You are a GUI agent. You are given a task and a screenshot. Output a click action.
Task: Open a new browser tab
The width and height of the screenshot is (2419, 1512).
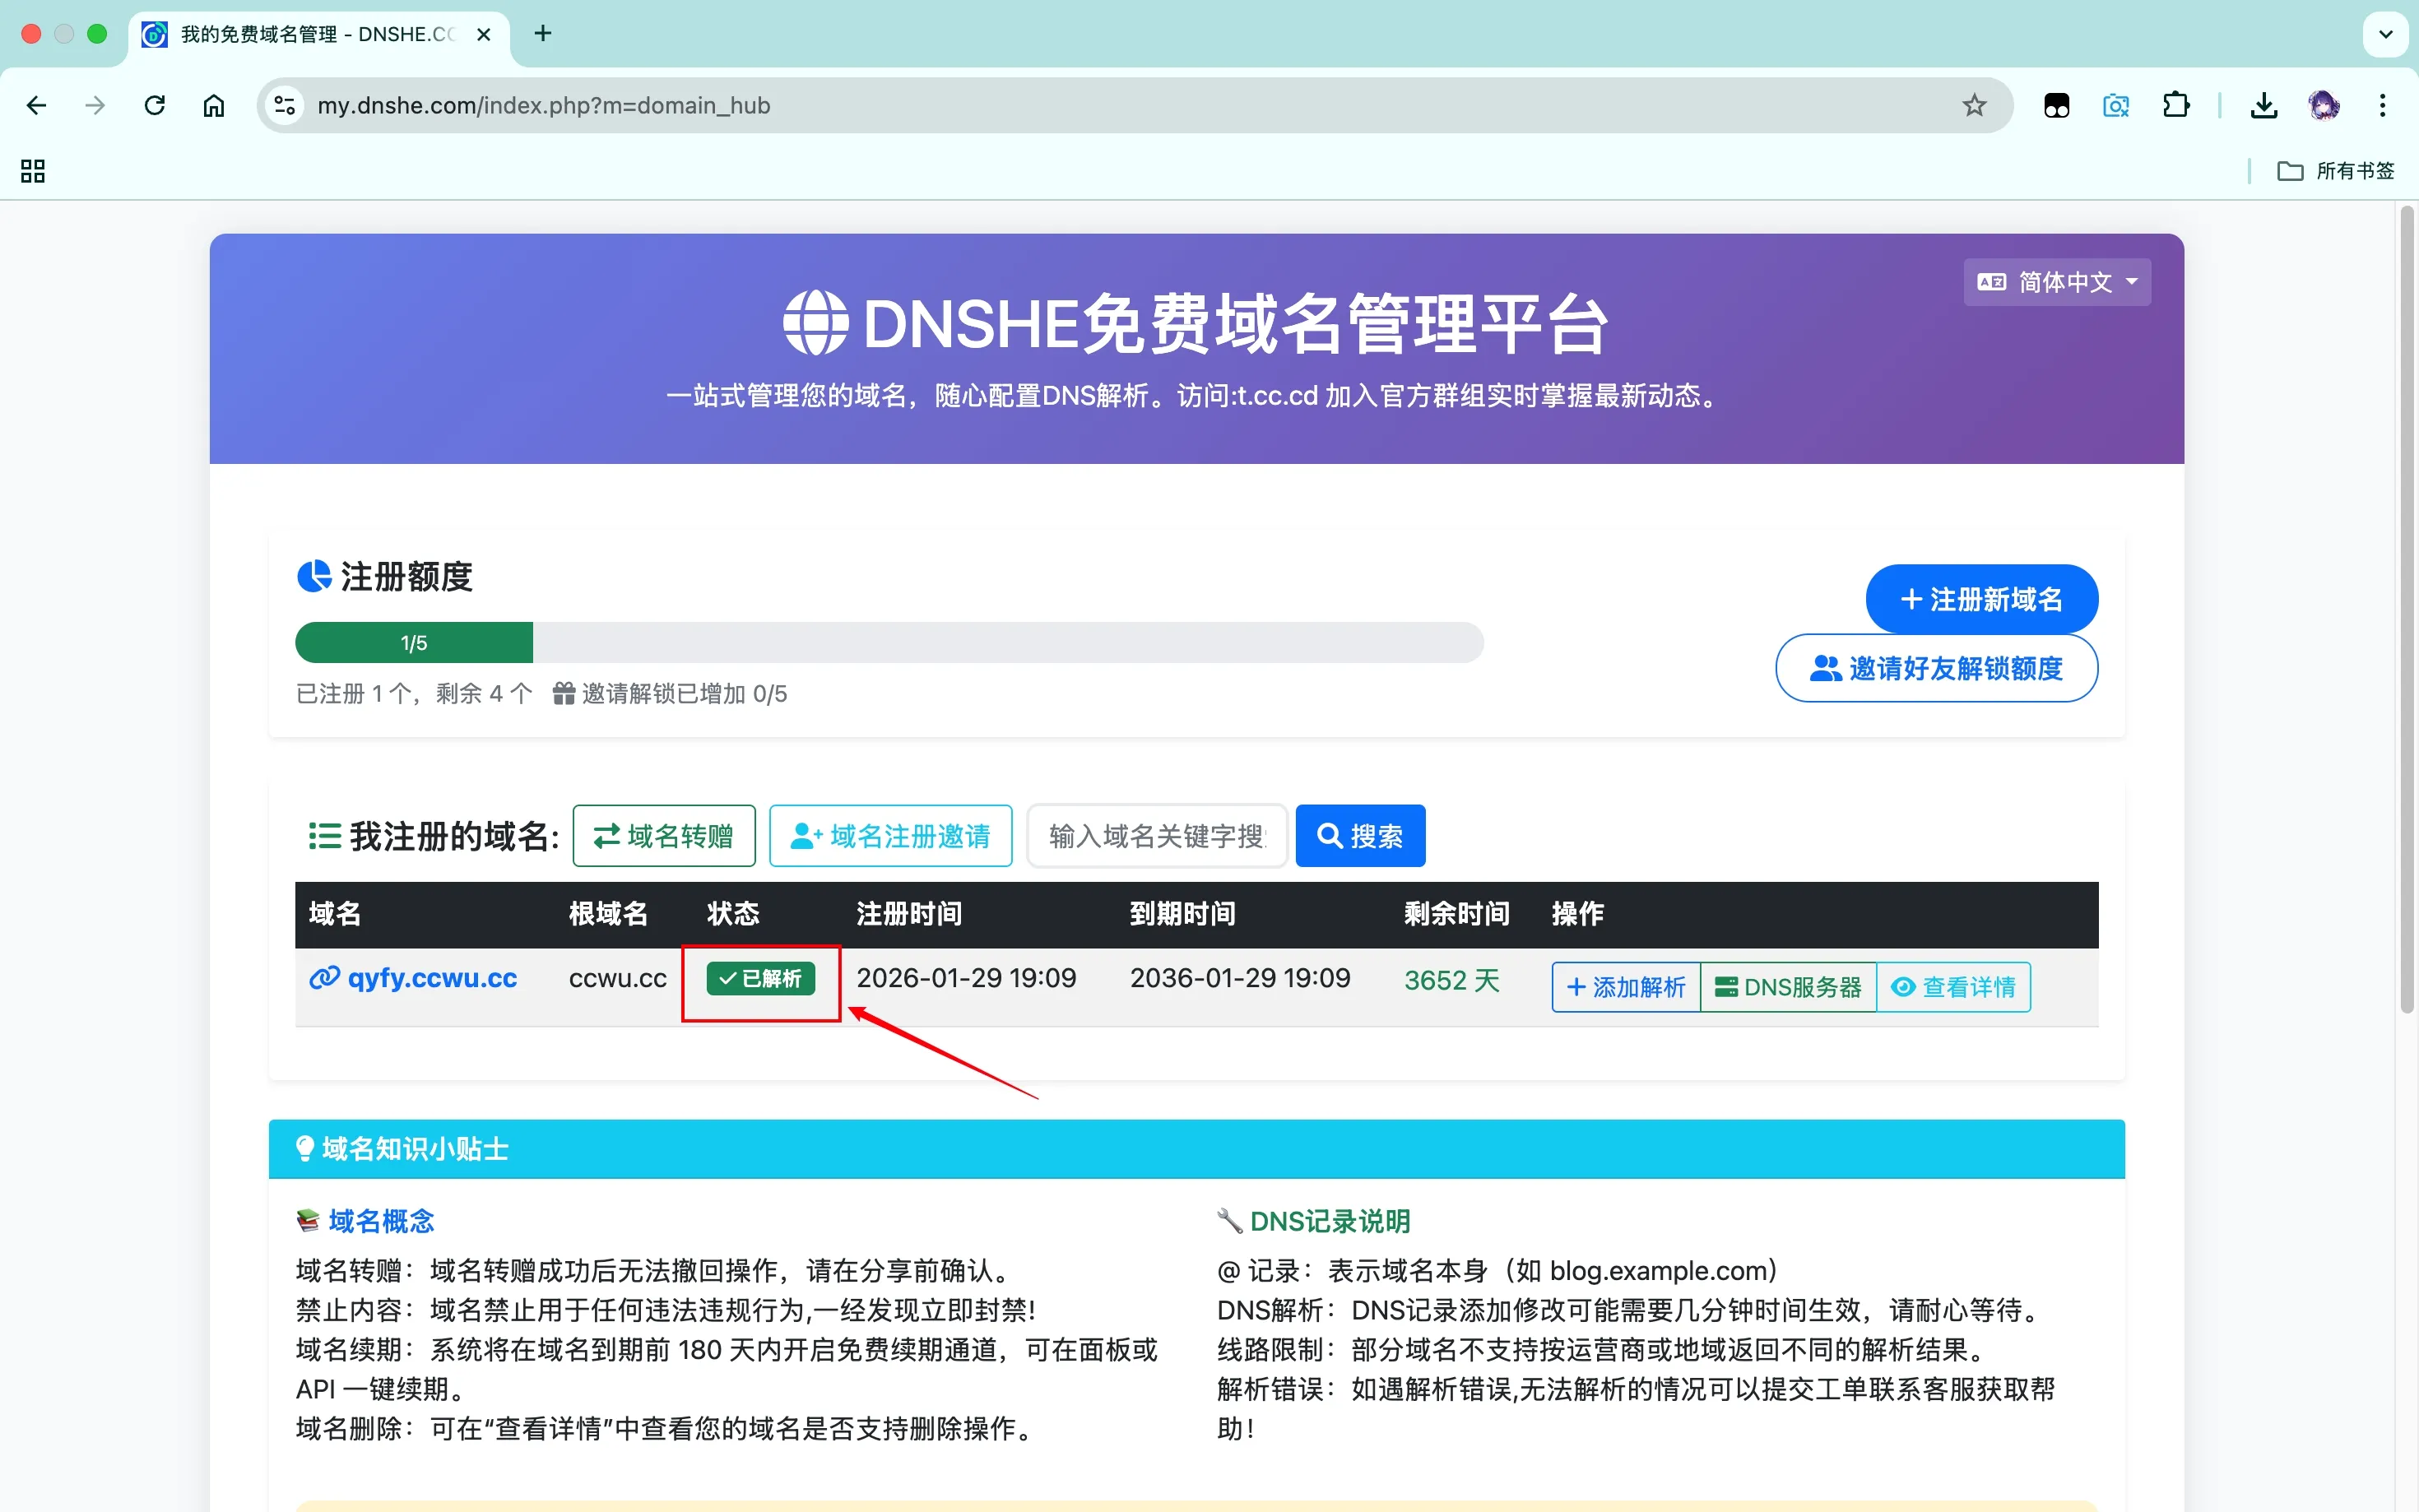[x=543, y=34]
